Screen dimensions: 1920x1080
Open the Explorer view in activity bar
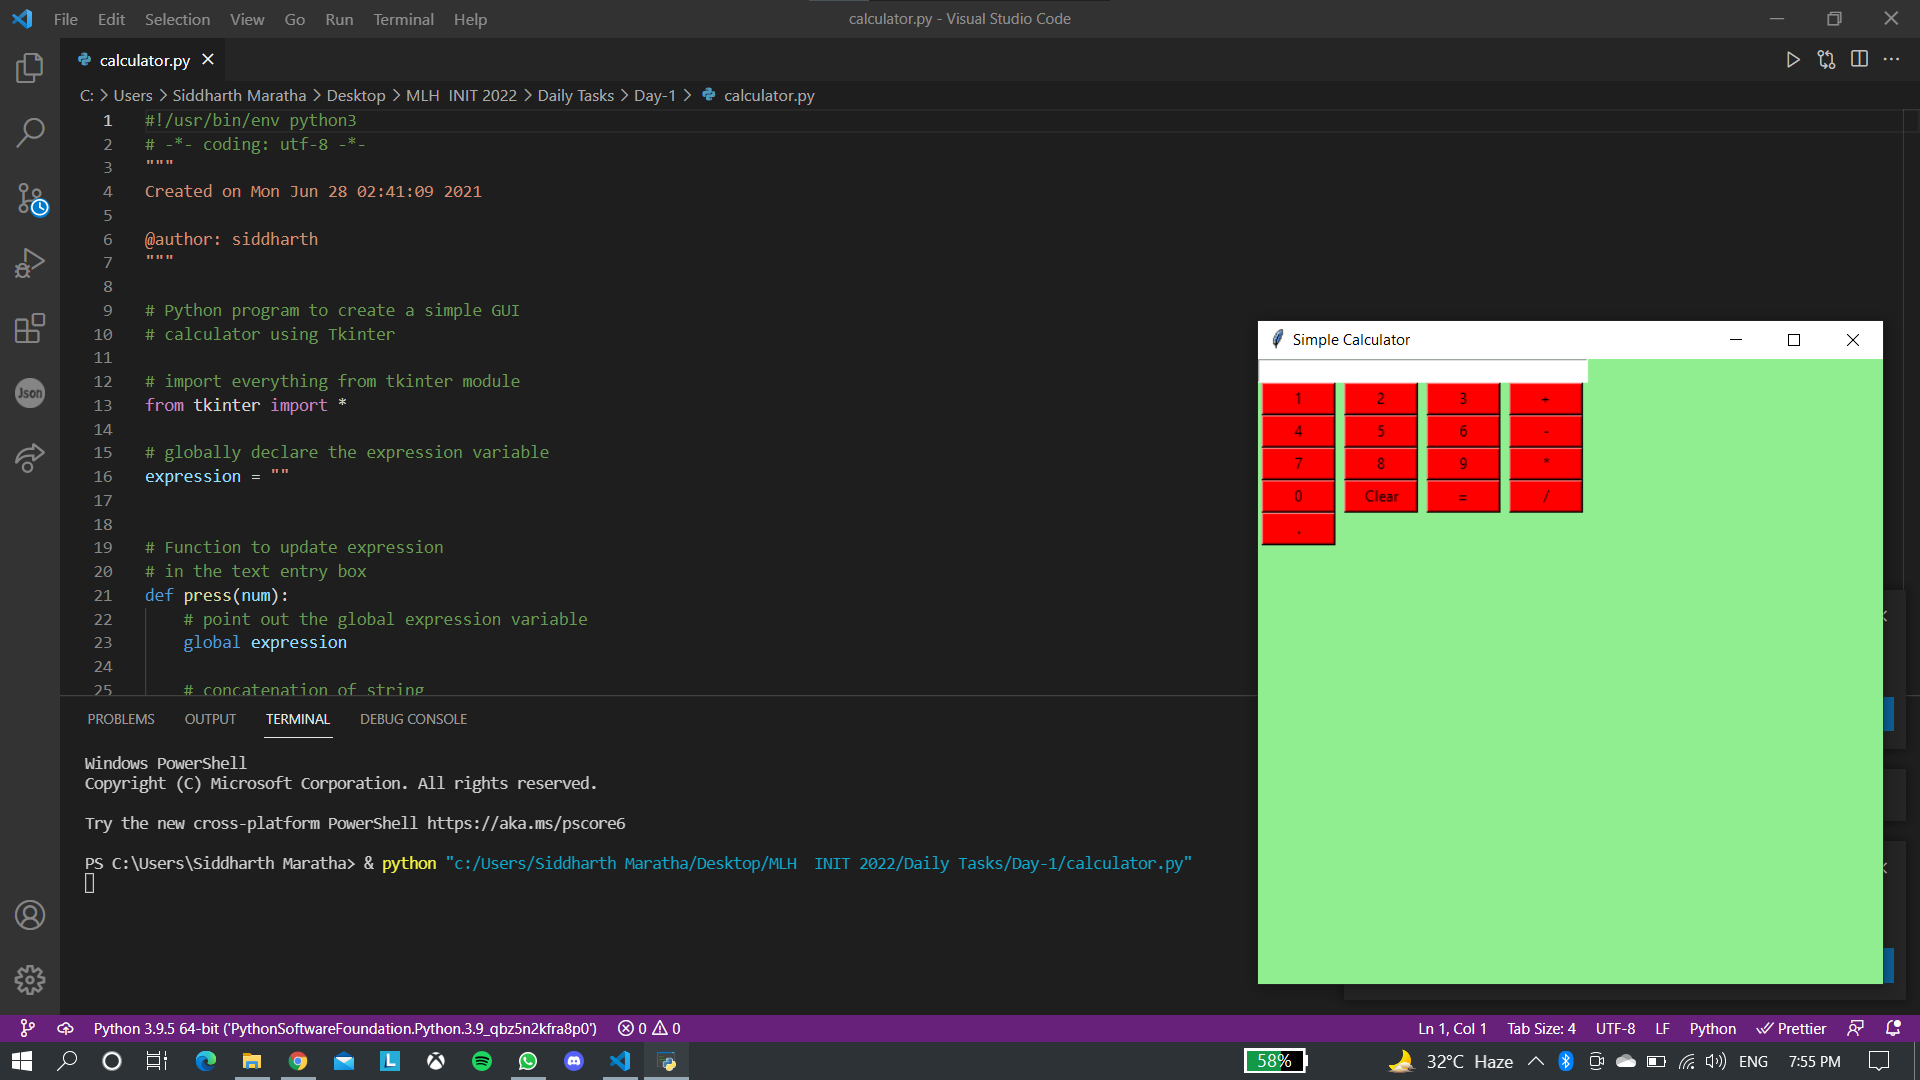click(x=30, y=68)
